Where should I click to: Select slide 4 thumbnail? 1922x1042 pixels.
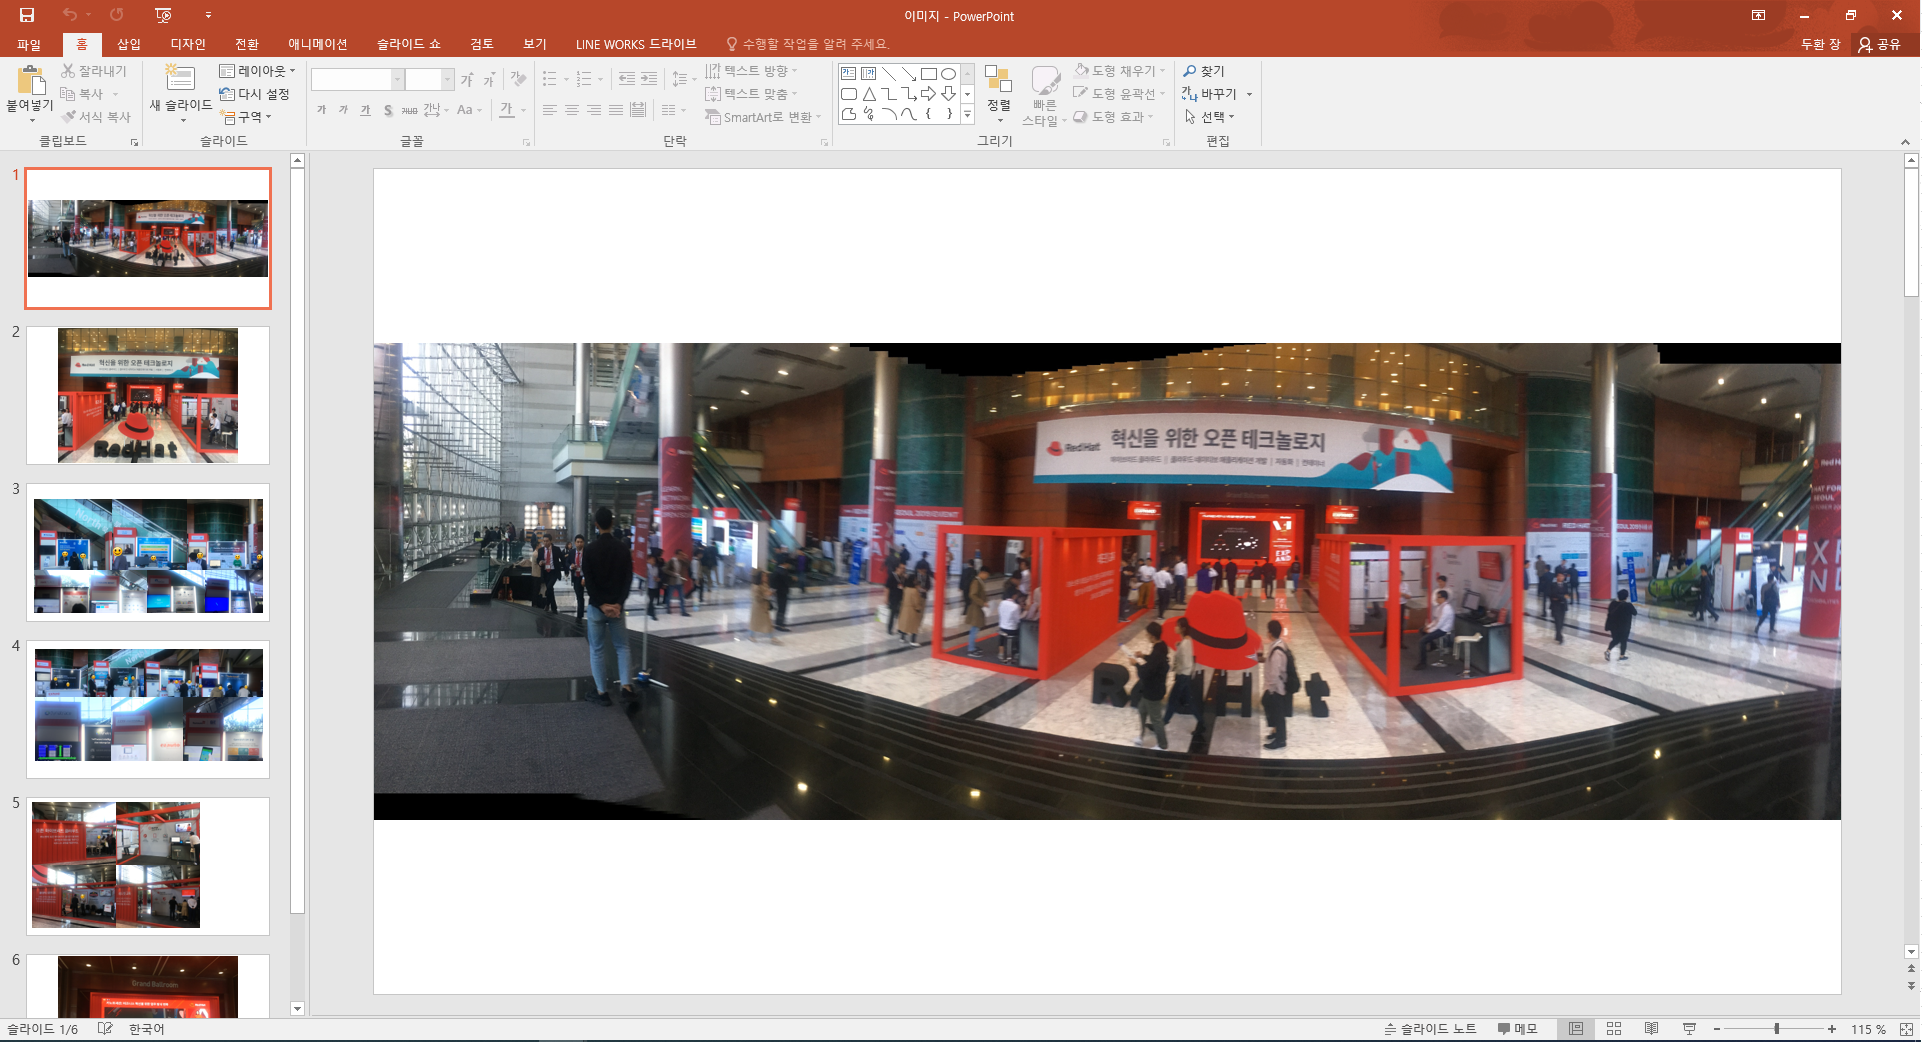pos(148,709)
